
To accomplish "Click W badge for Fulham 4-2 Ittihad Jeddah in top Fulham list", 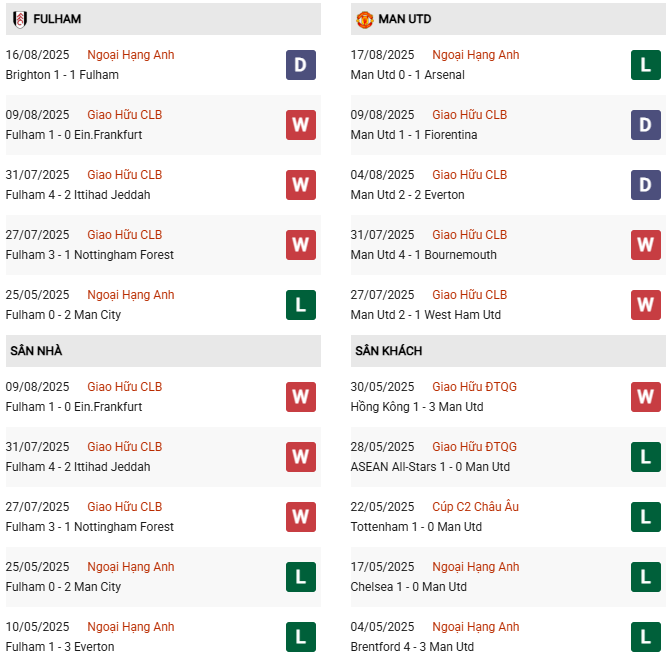I will [x=300, y=185].
